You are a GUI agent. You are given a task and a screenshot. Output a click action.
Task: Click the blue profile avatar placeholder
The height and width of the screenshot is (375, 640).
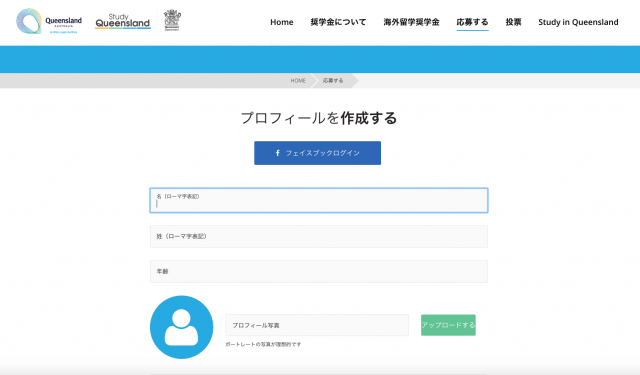click(182, 327)
